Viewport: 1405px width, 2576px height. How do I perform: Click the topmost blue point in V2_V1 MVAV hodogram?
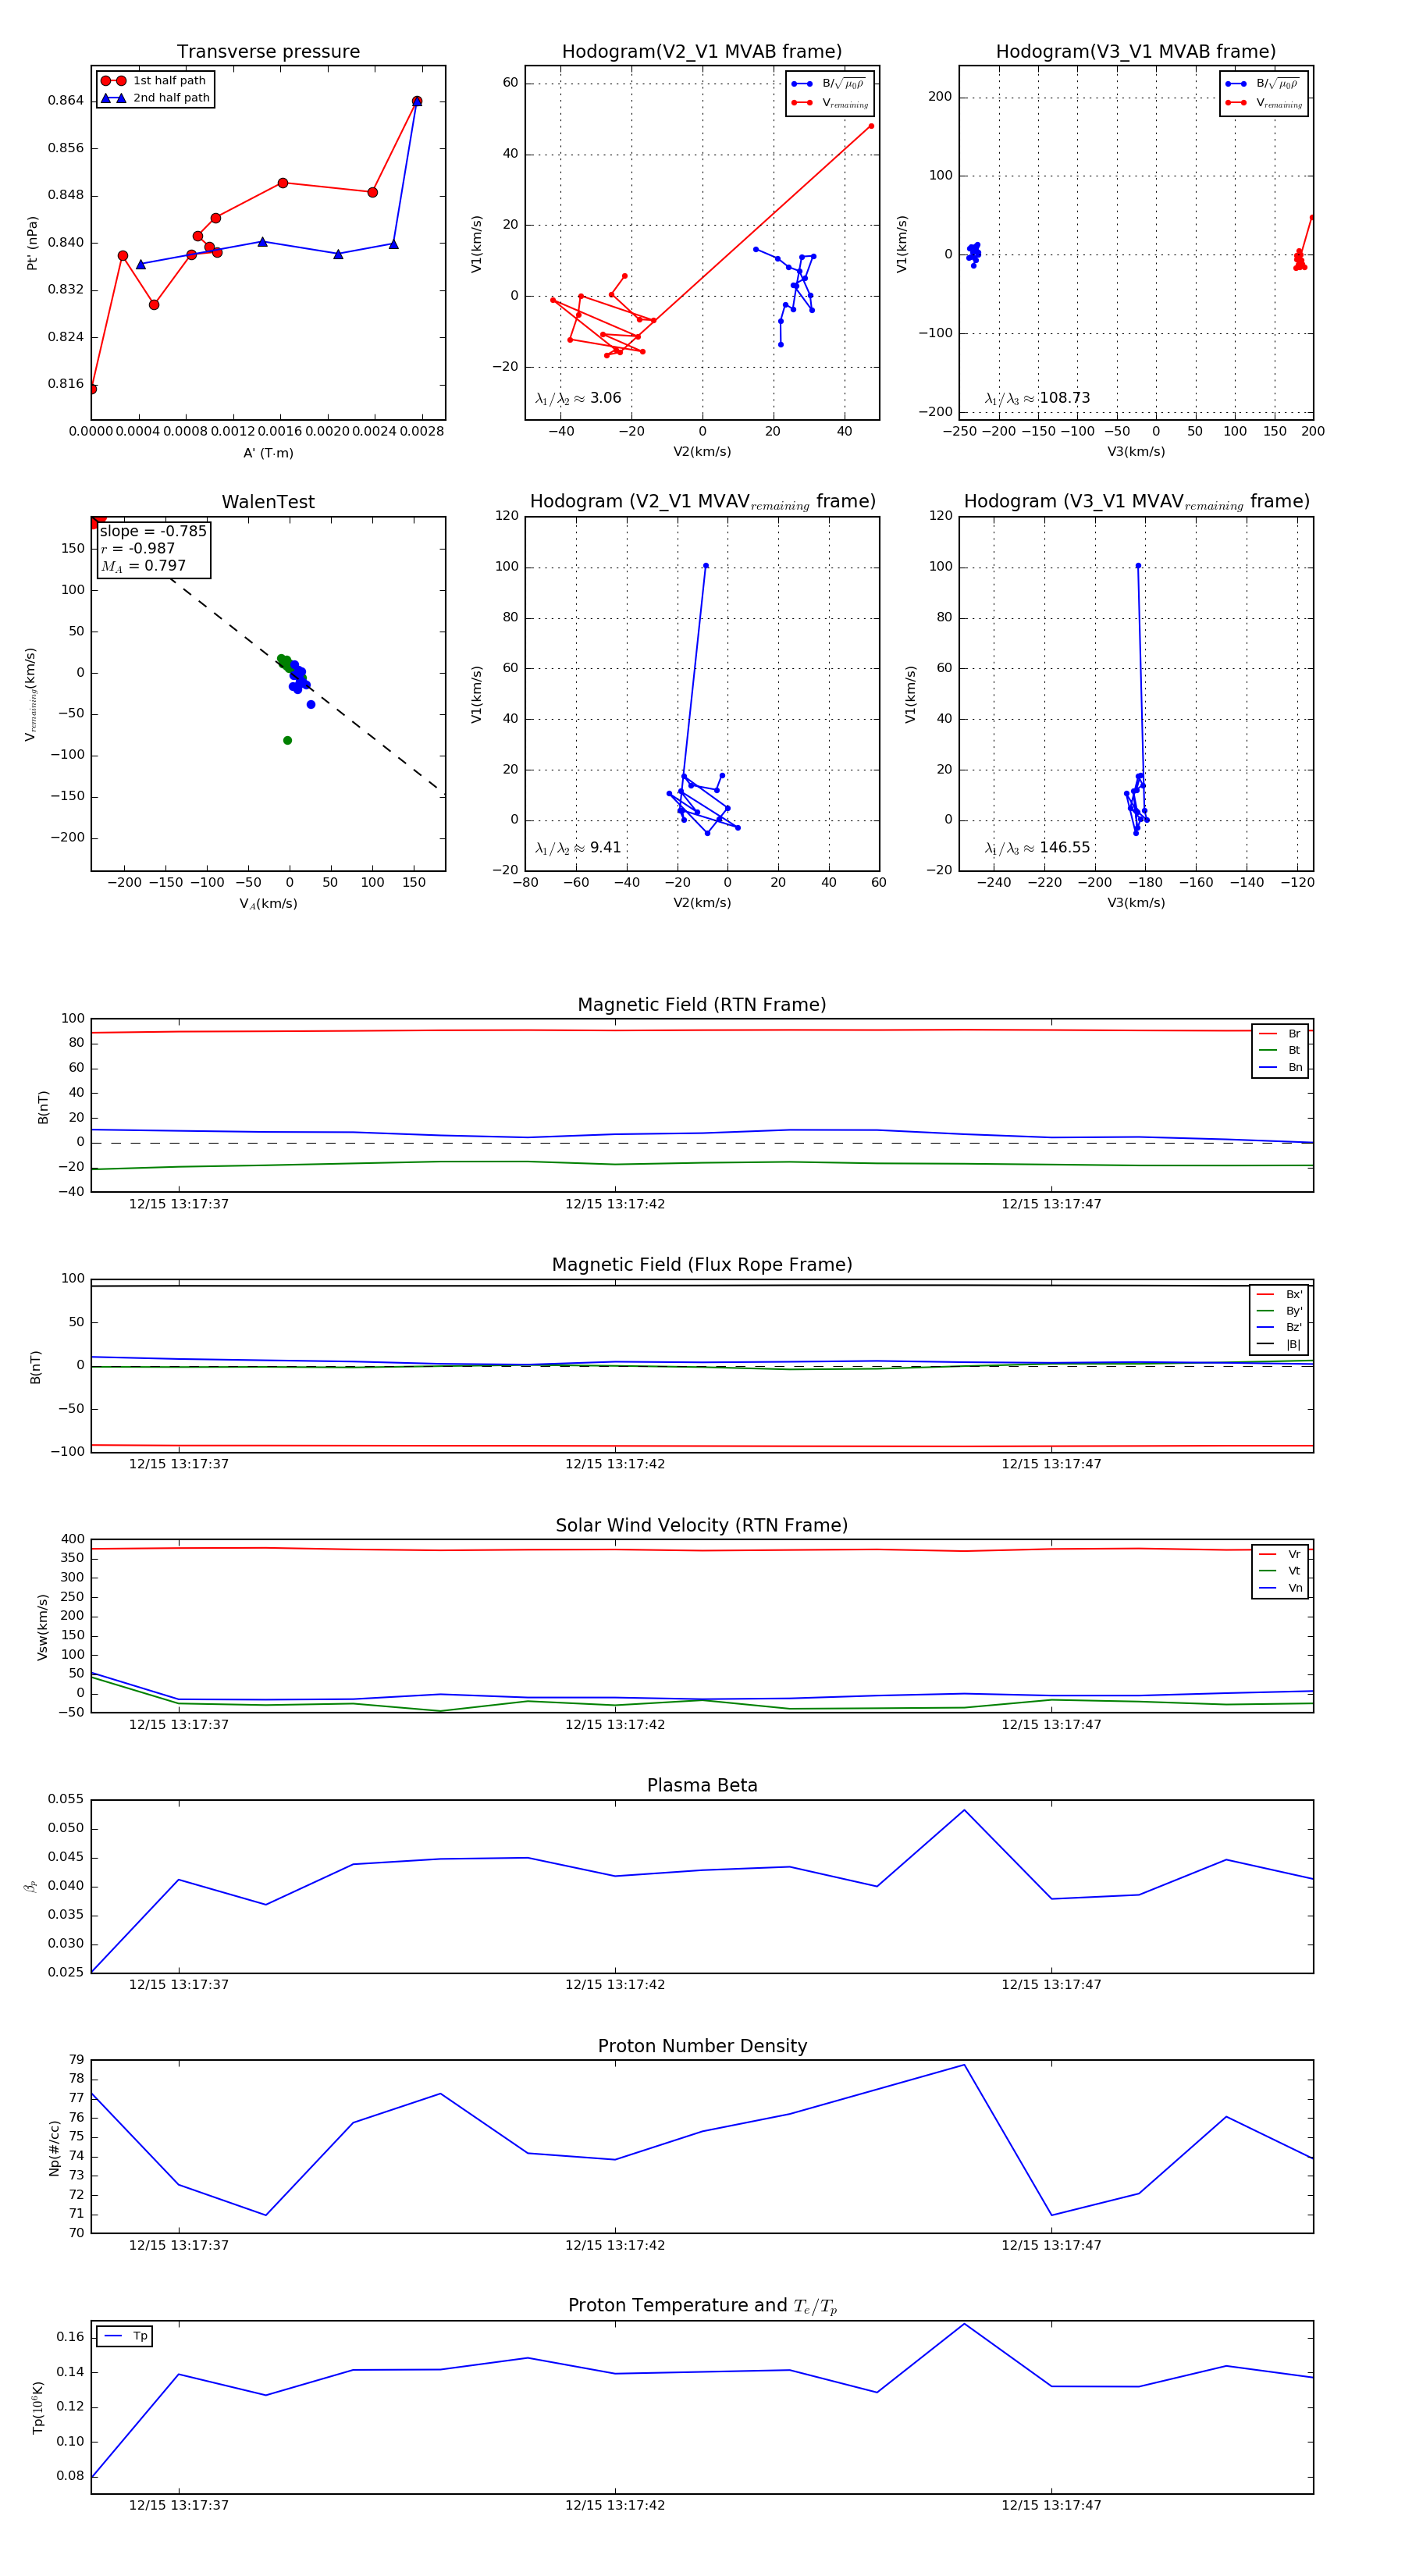coord(705,566)
